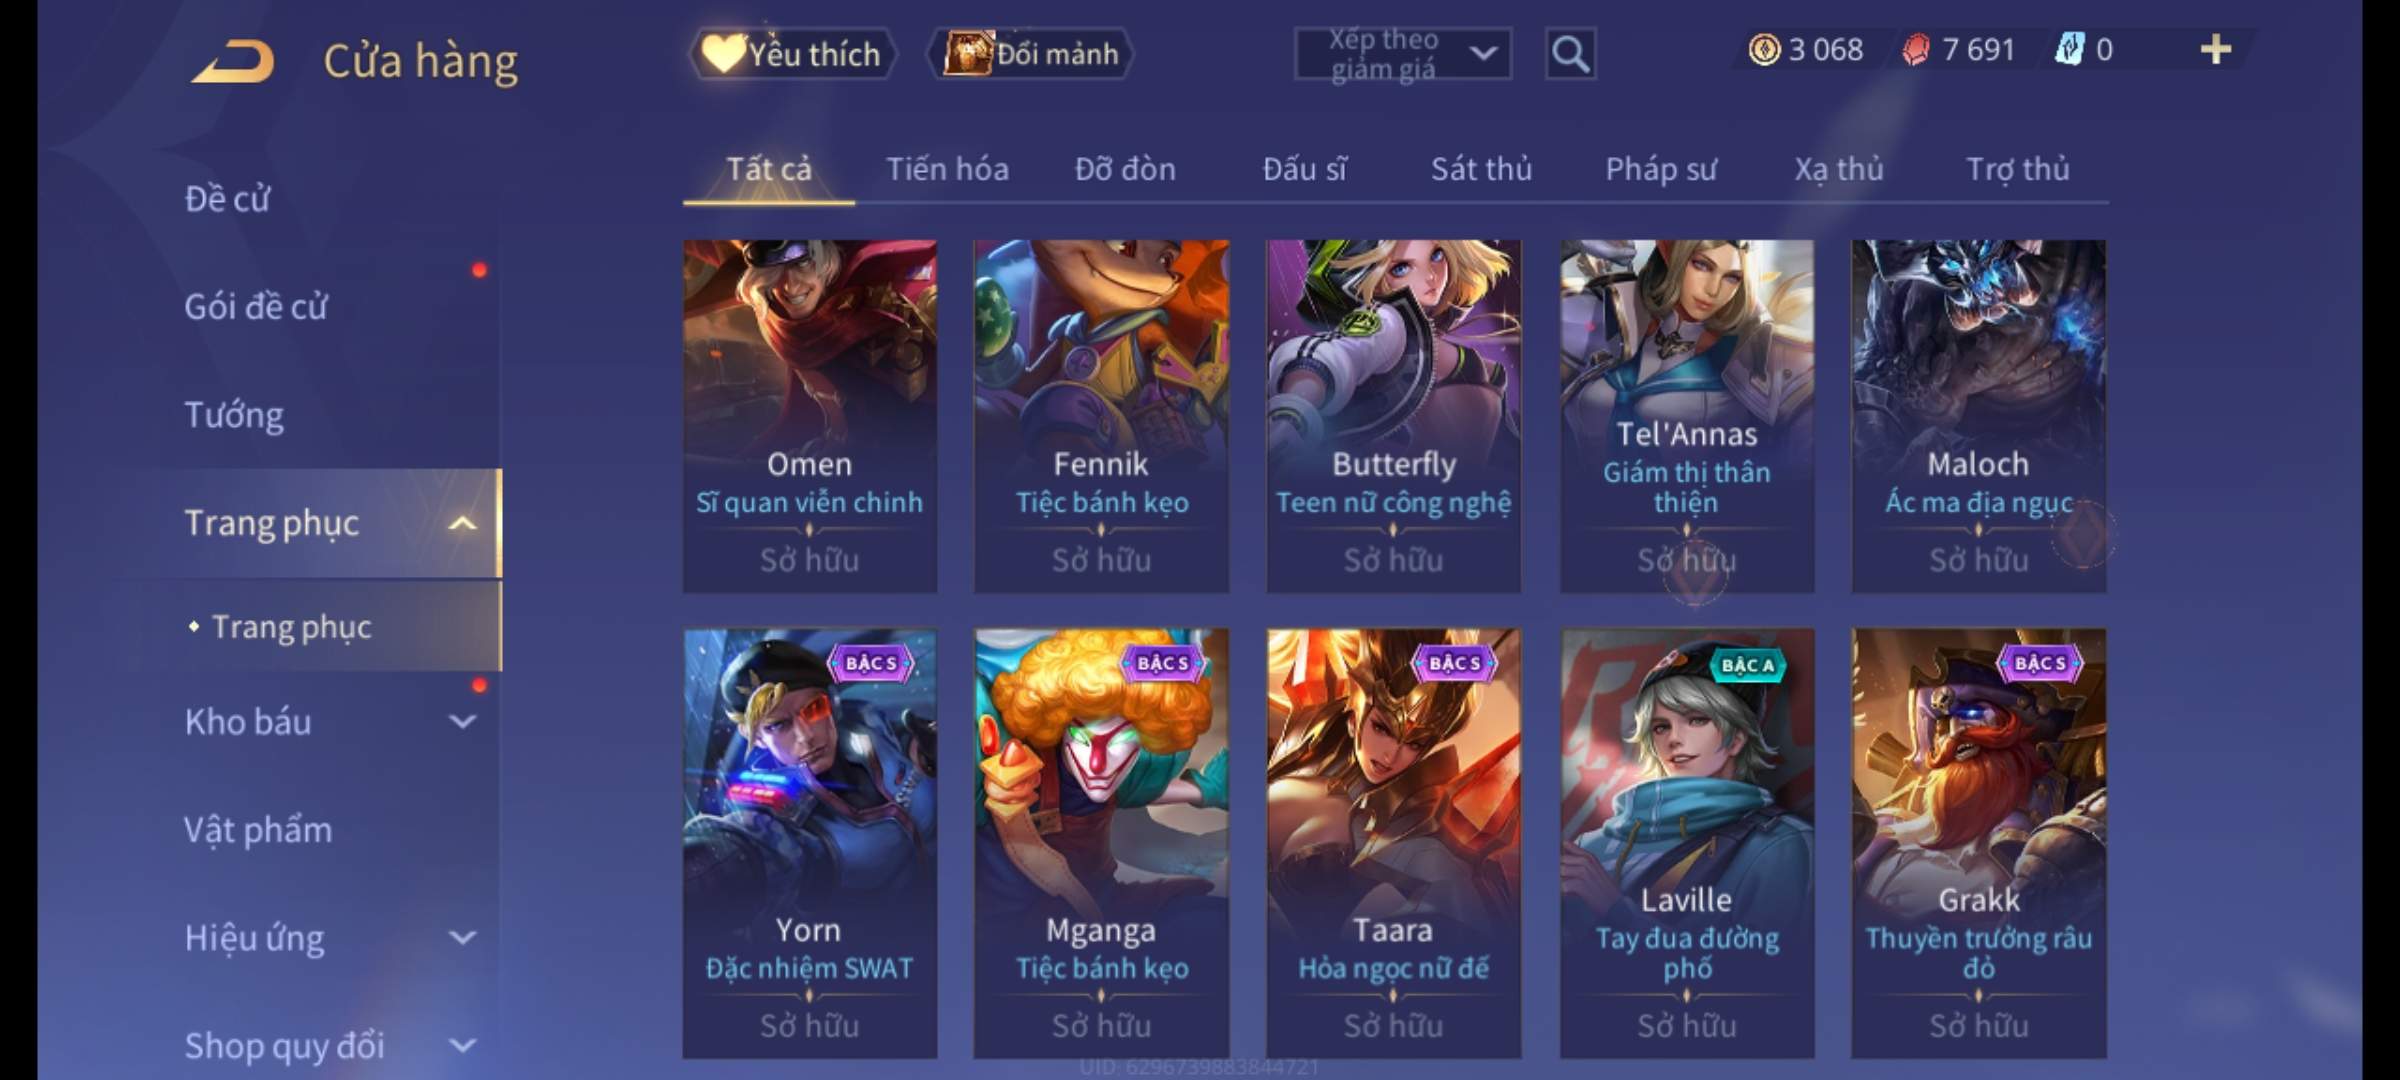Open the Tướng sidebar menu item

(234, 415)
